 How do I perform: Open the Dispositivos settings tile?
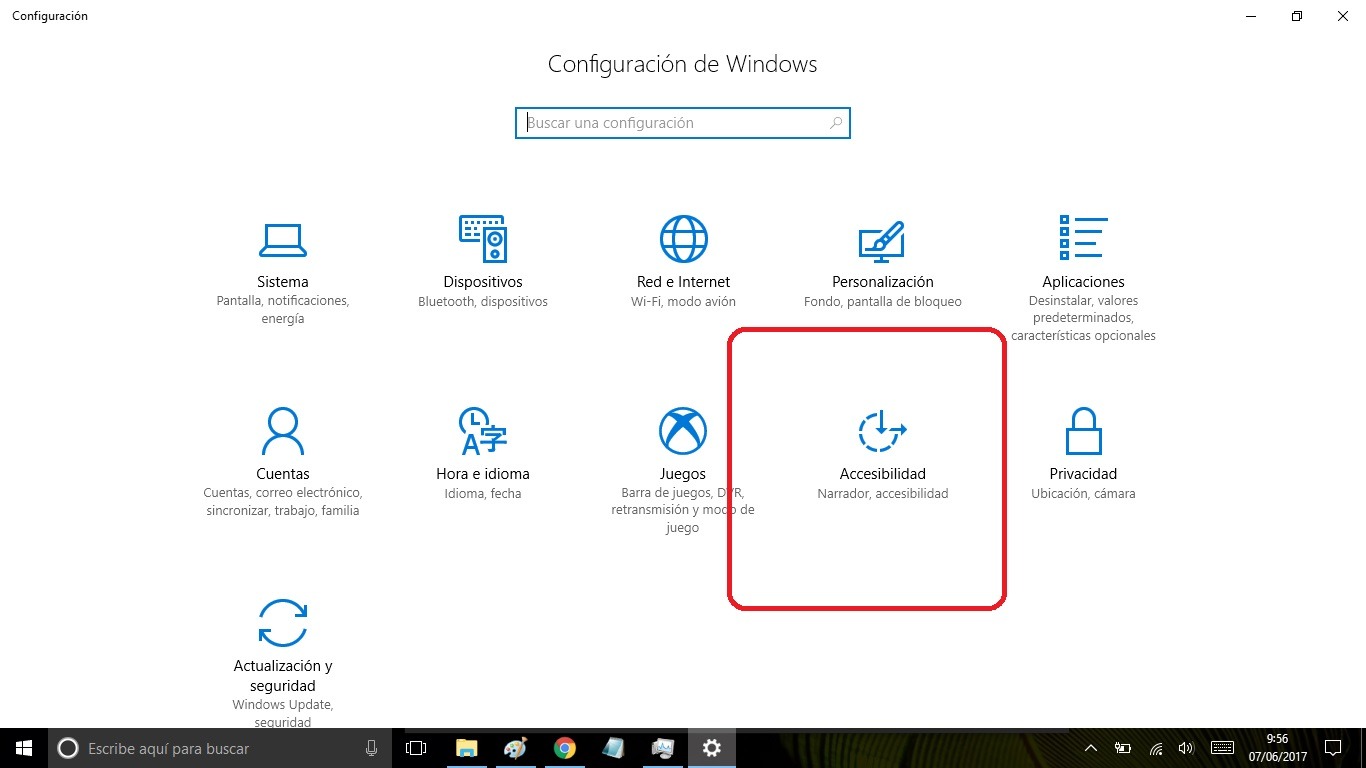[x=483, y=263]
